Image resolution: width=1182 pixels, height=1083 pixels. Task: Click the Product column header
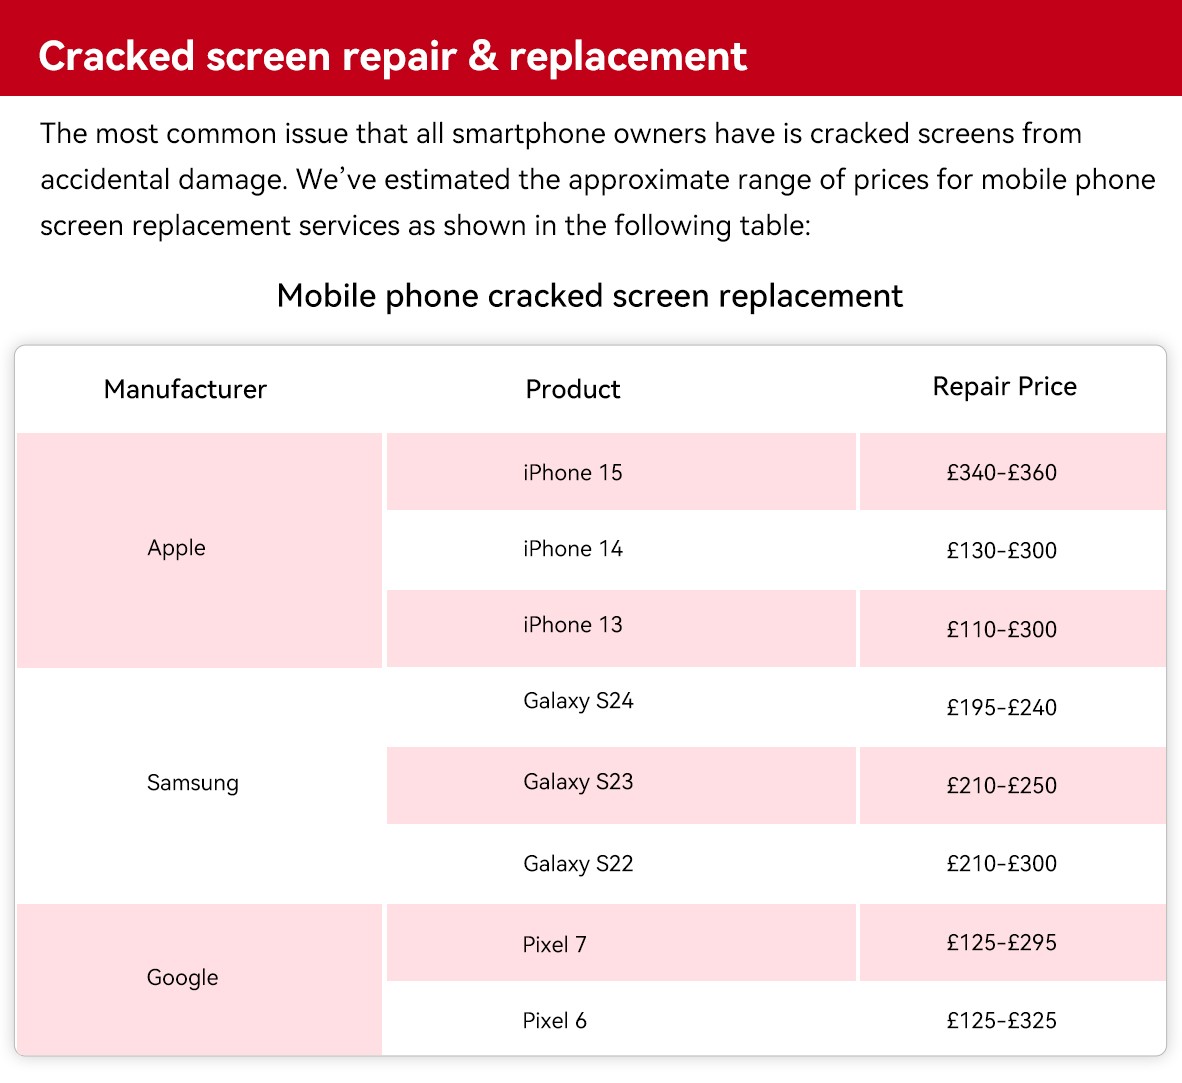(x=573, y=389)
